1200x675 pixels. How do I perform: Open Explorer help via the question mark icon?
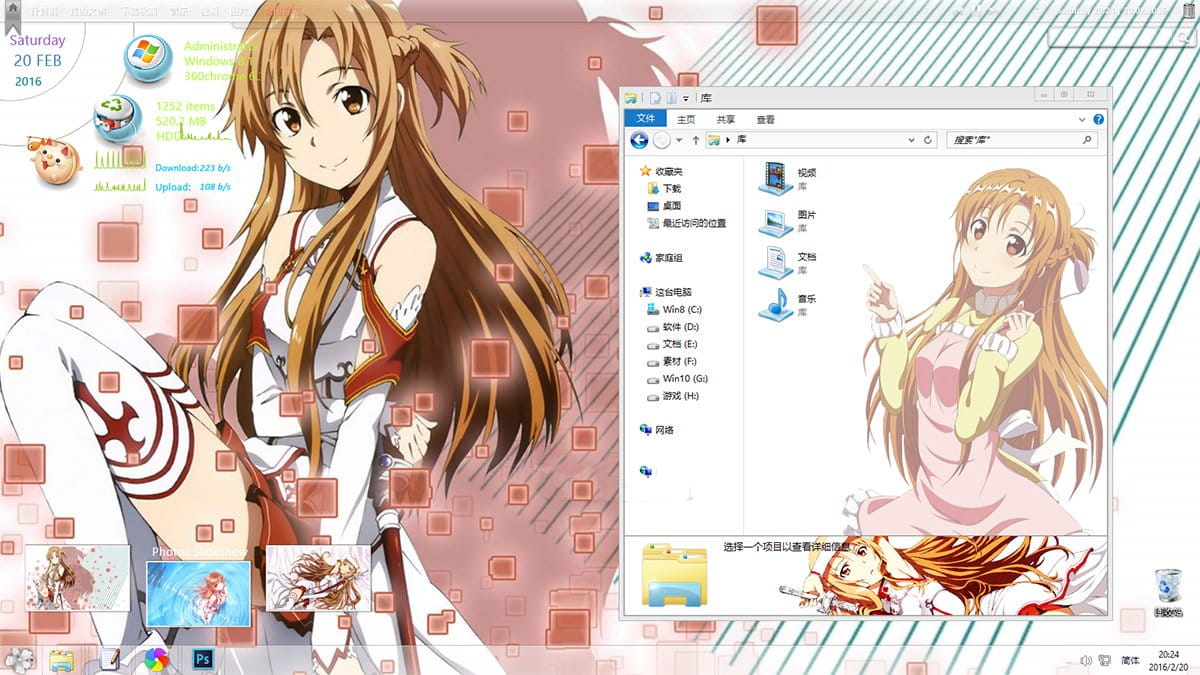point(1099,119)
